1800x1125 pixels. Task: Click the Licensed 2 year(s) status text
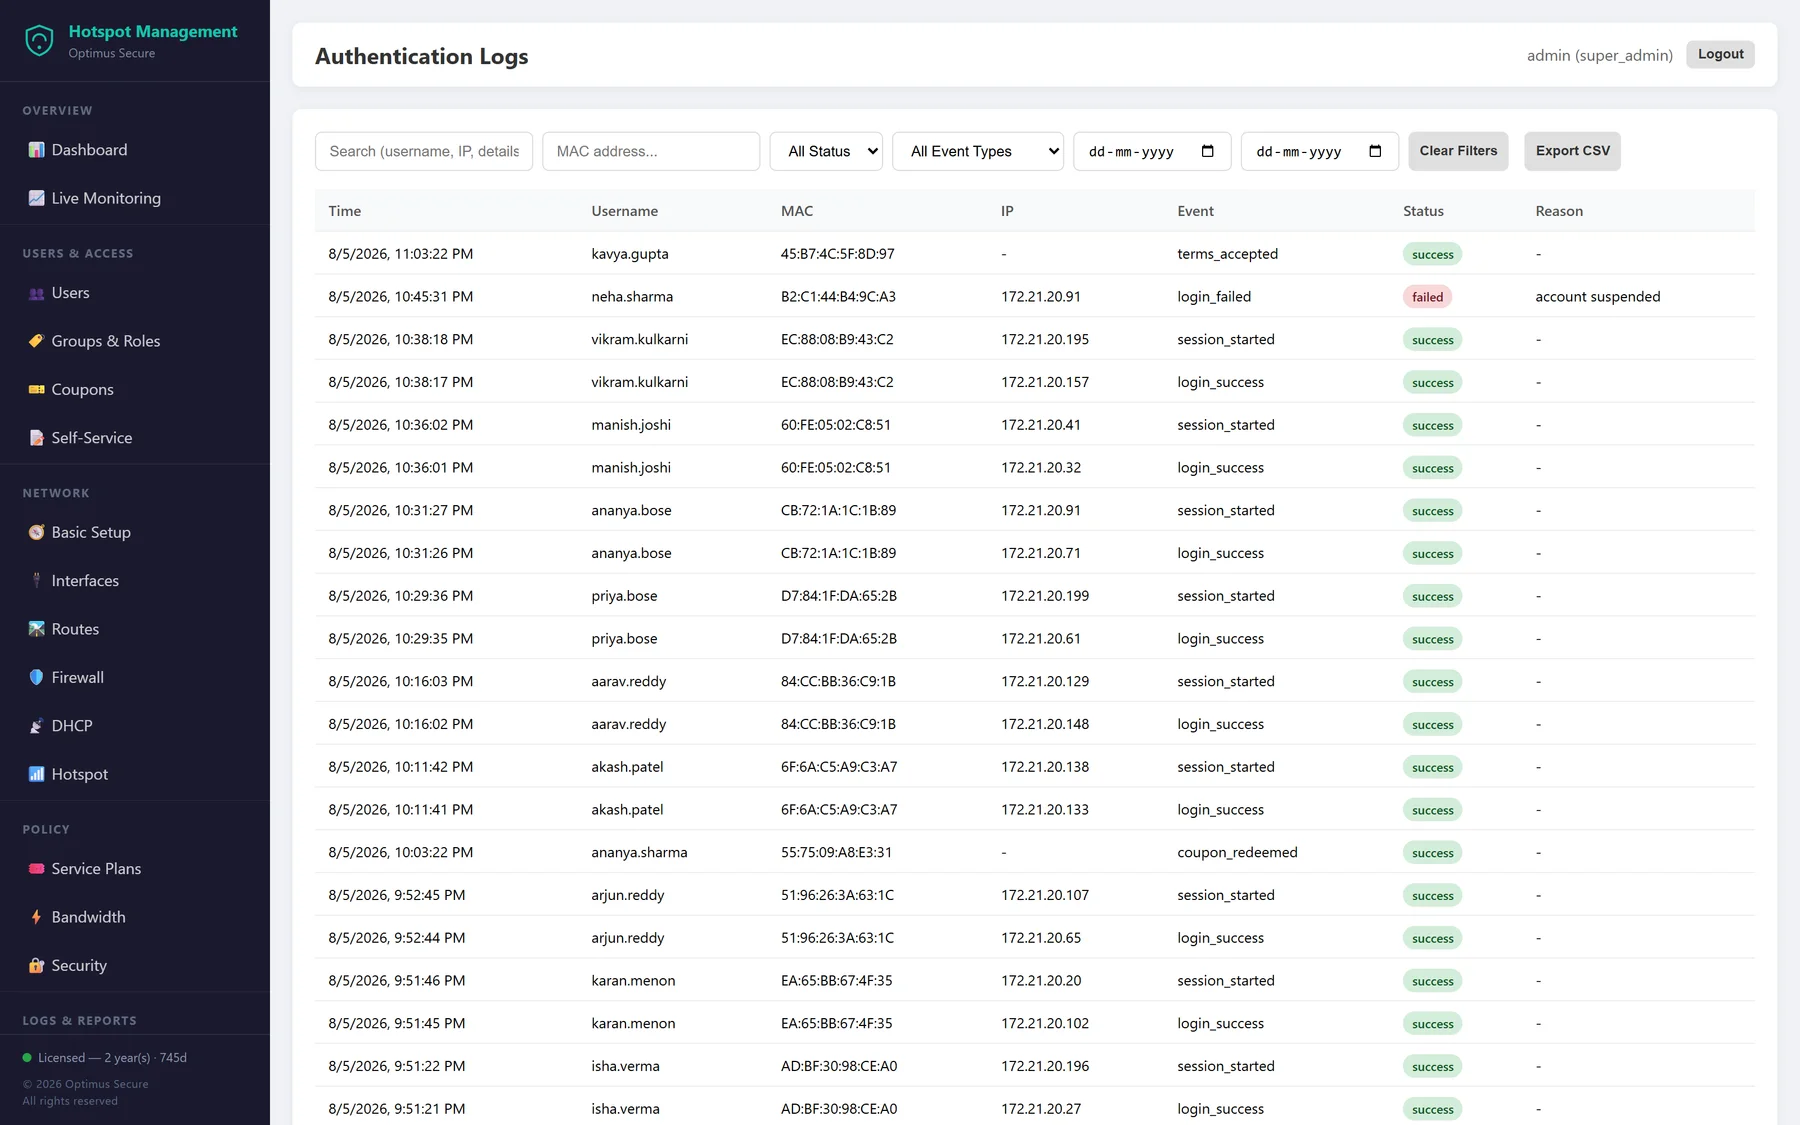pyautogui.click(x=112, y=1058)
